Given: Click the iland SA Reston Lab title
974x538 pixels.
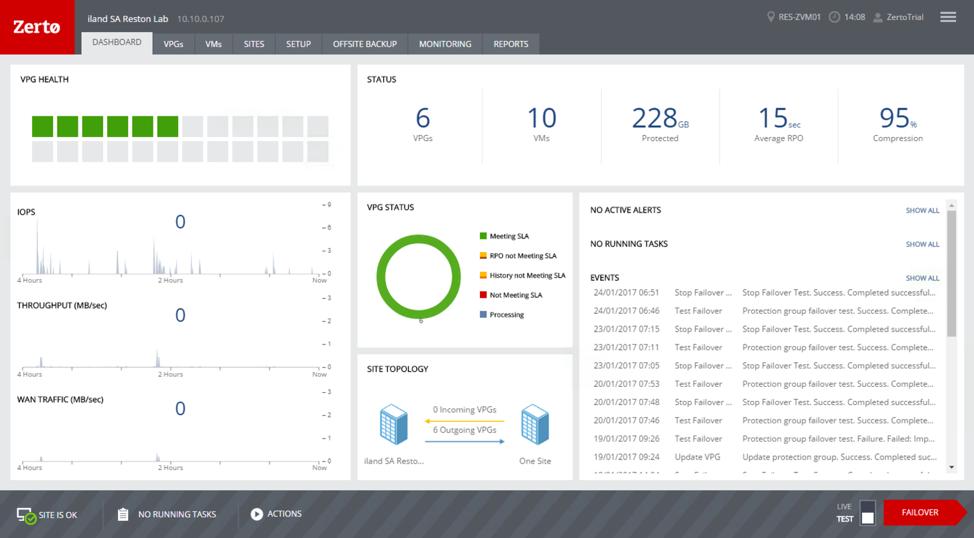Looking at the screenshot, I should (x=128, y=19).
